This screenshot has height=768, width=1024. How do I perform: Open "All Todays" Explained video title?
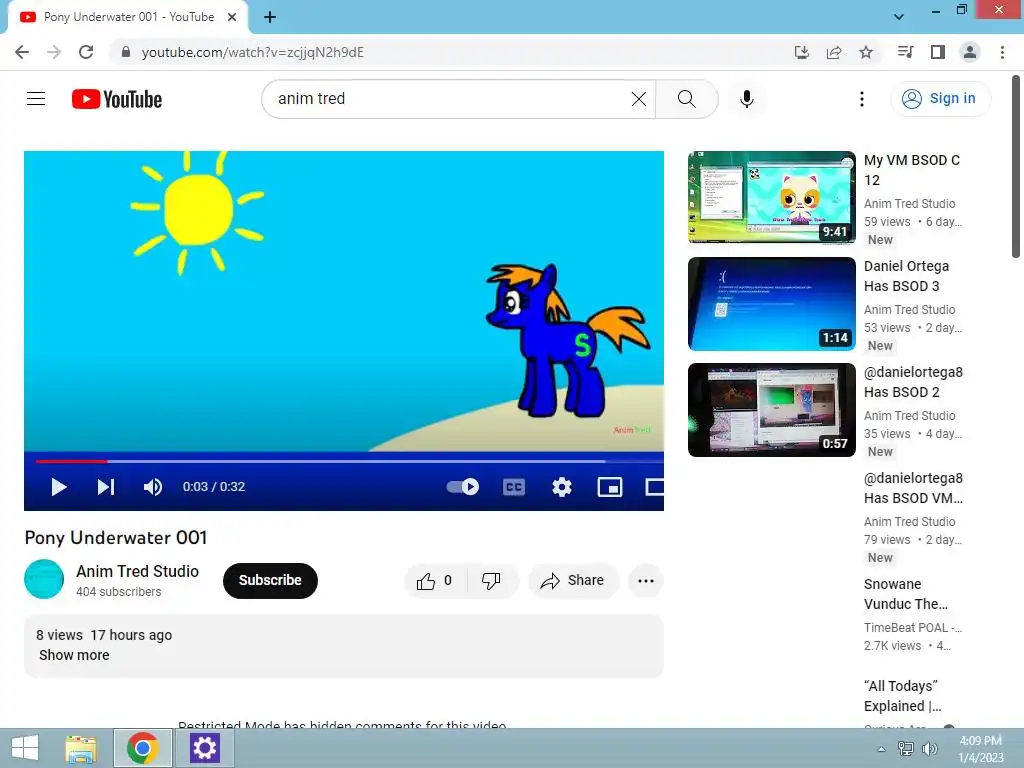pyautogui.click(x=902, y=696)
